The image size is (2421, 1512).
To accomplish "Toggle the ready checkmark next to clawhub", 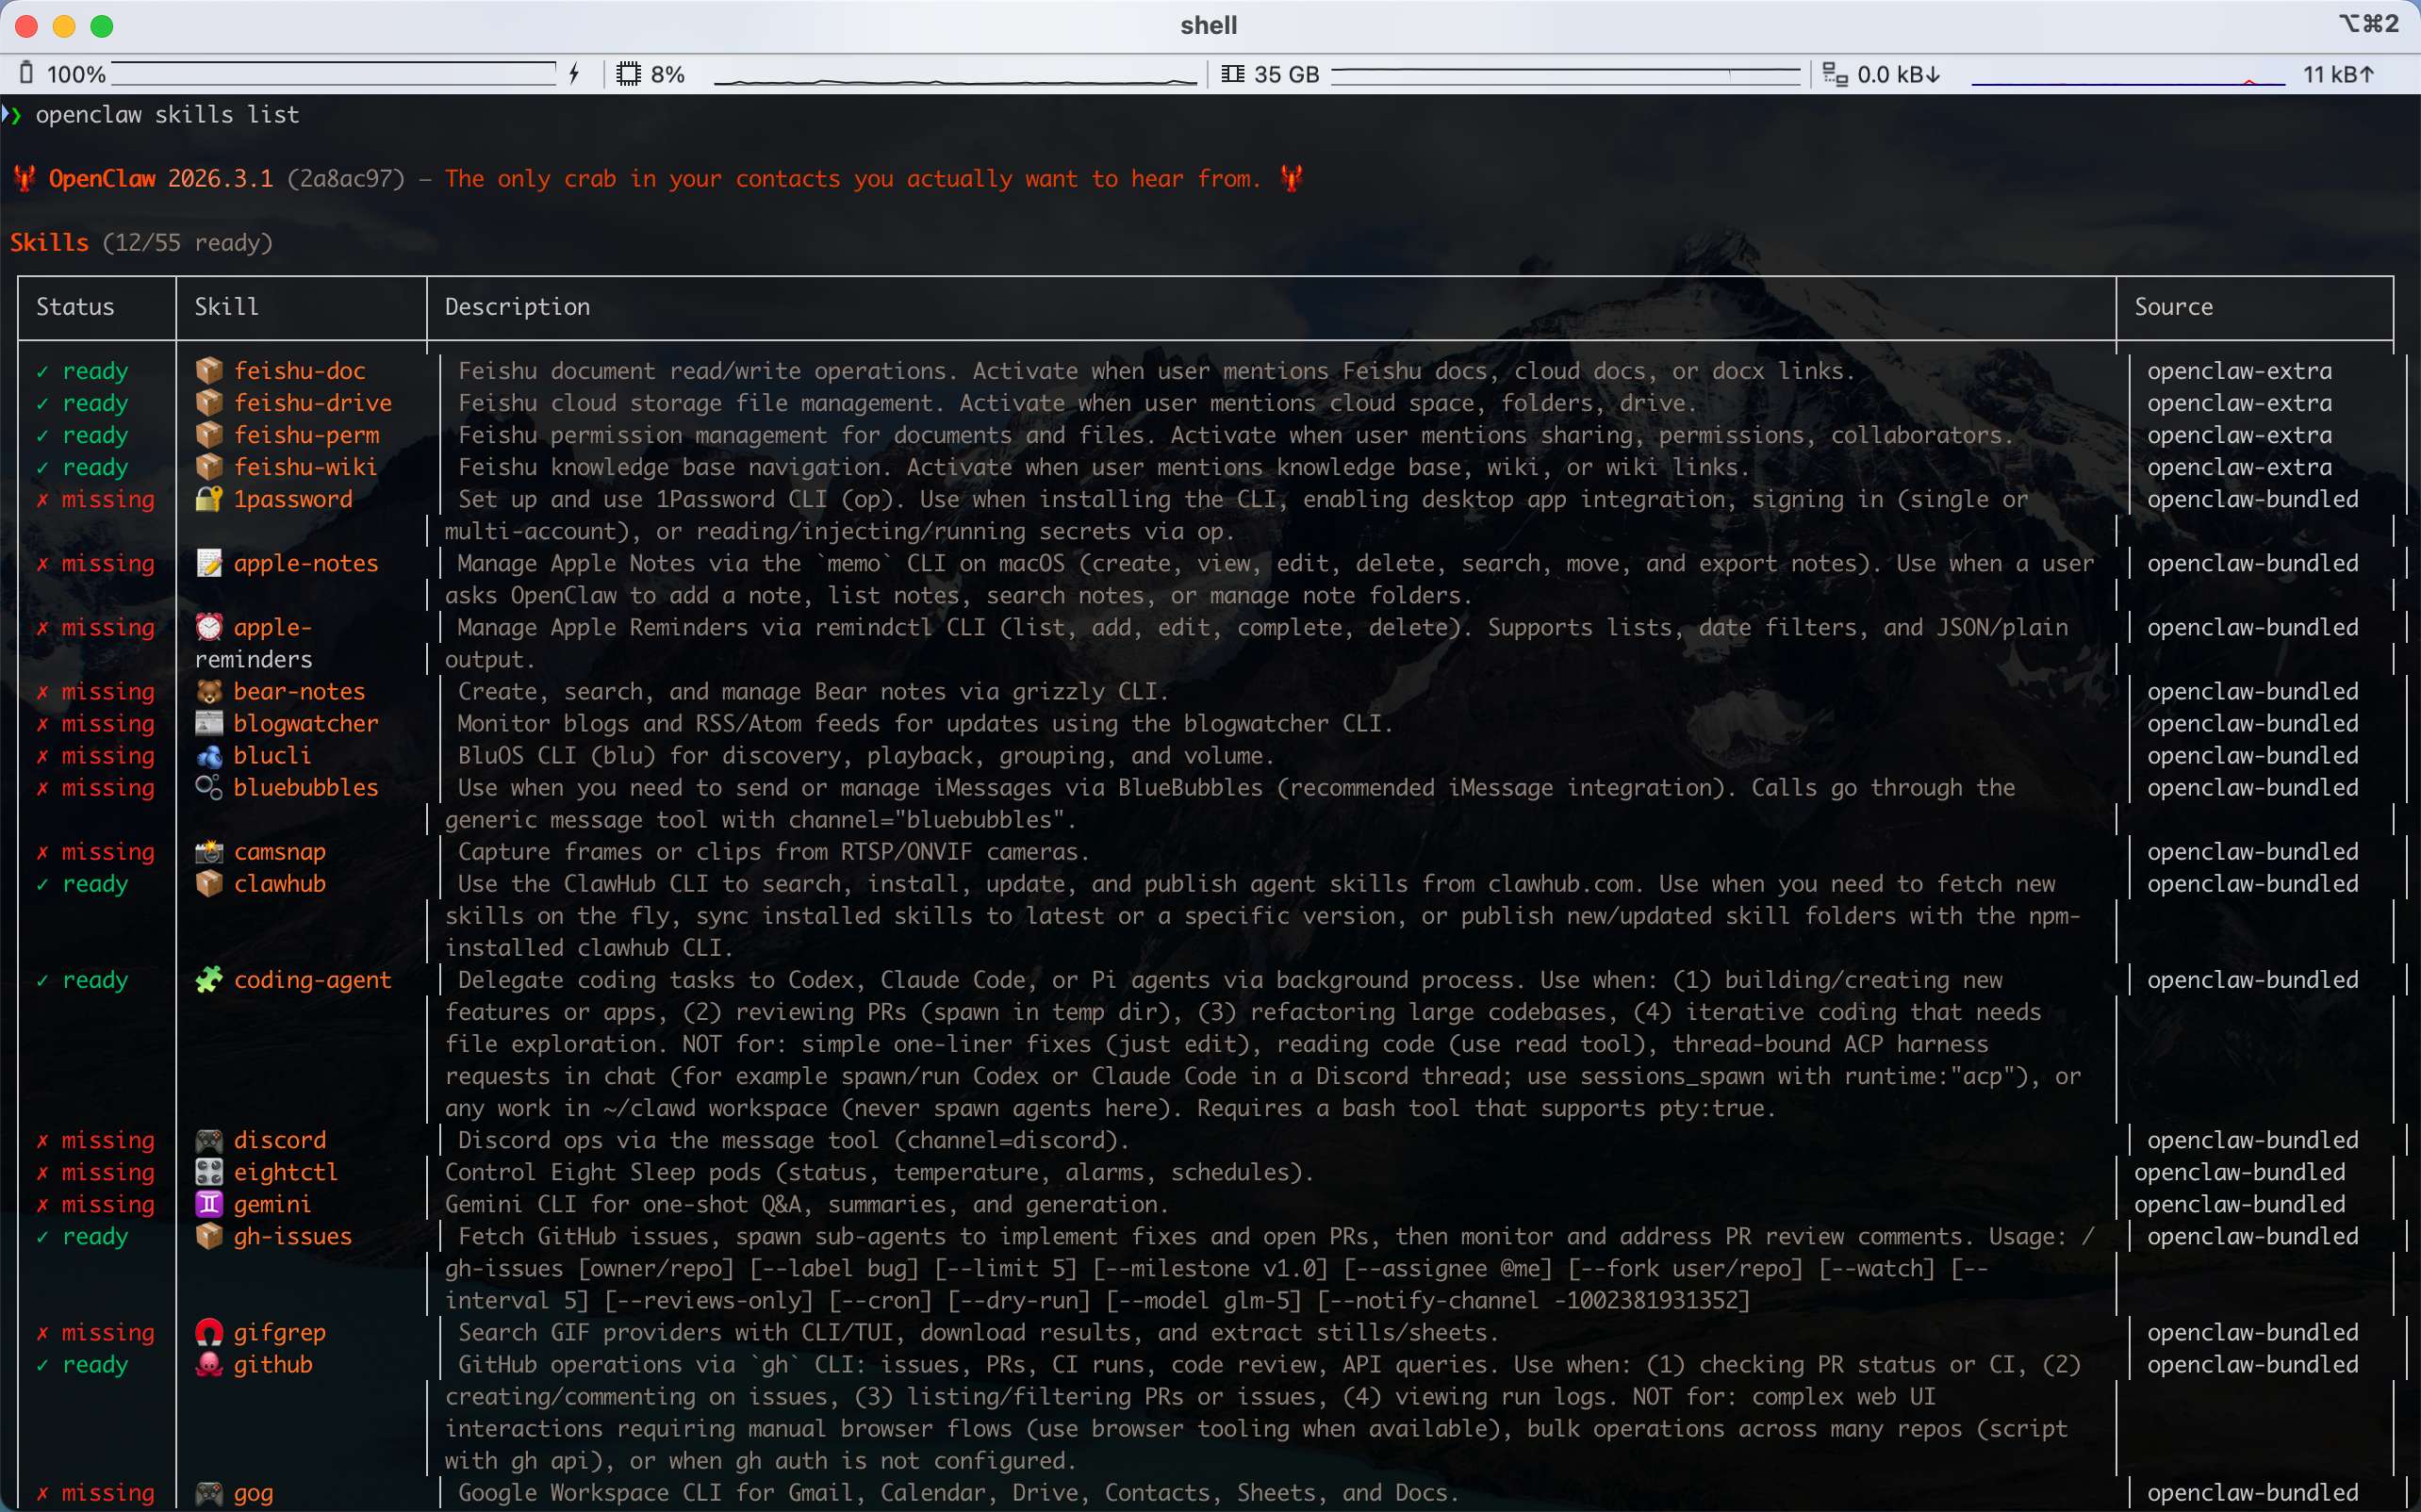I will (x=42, y=883).
